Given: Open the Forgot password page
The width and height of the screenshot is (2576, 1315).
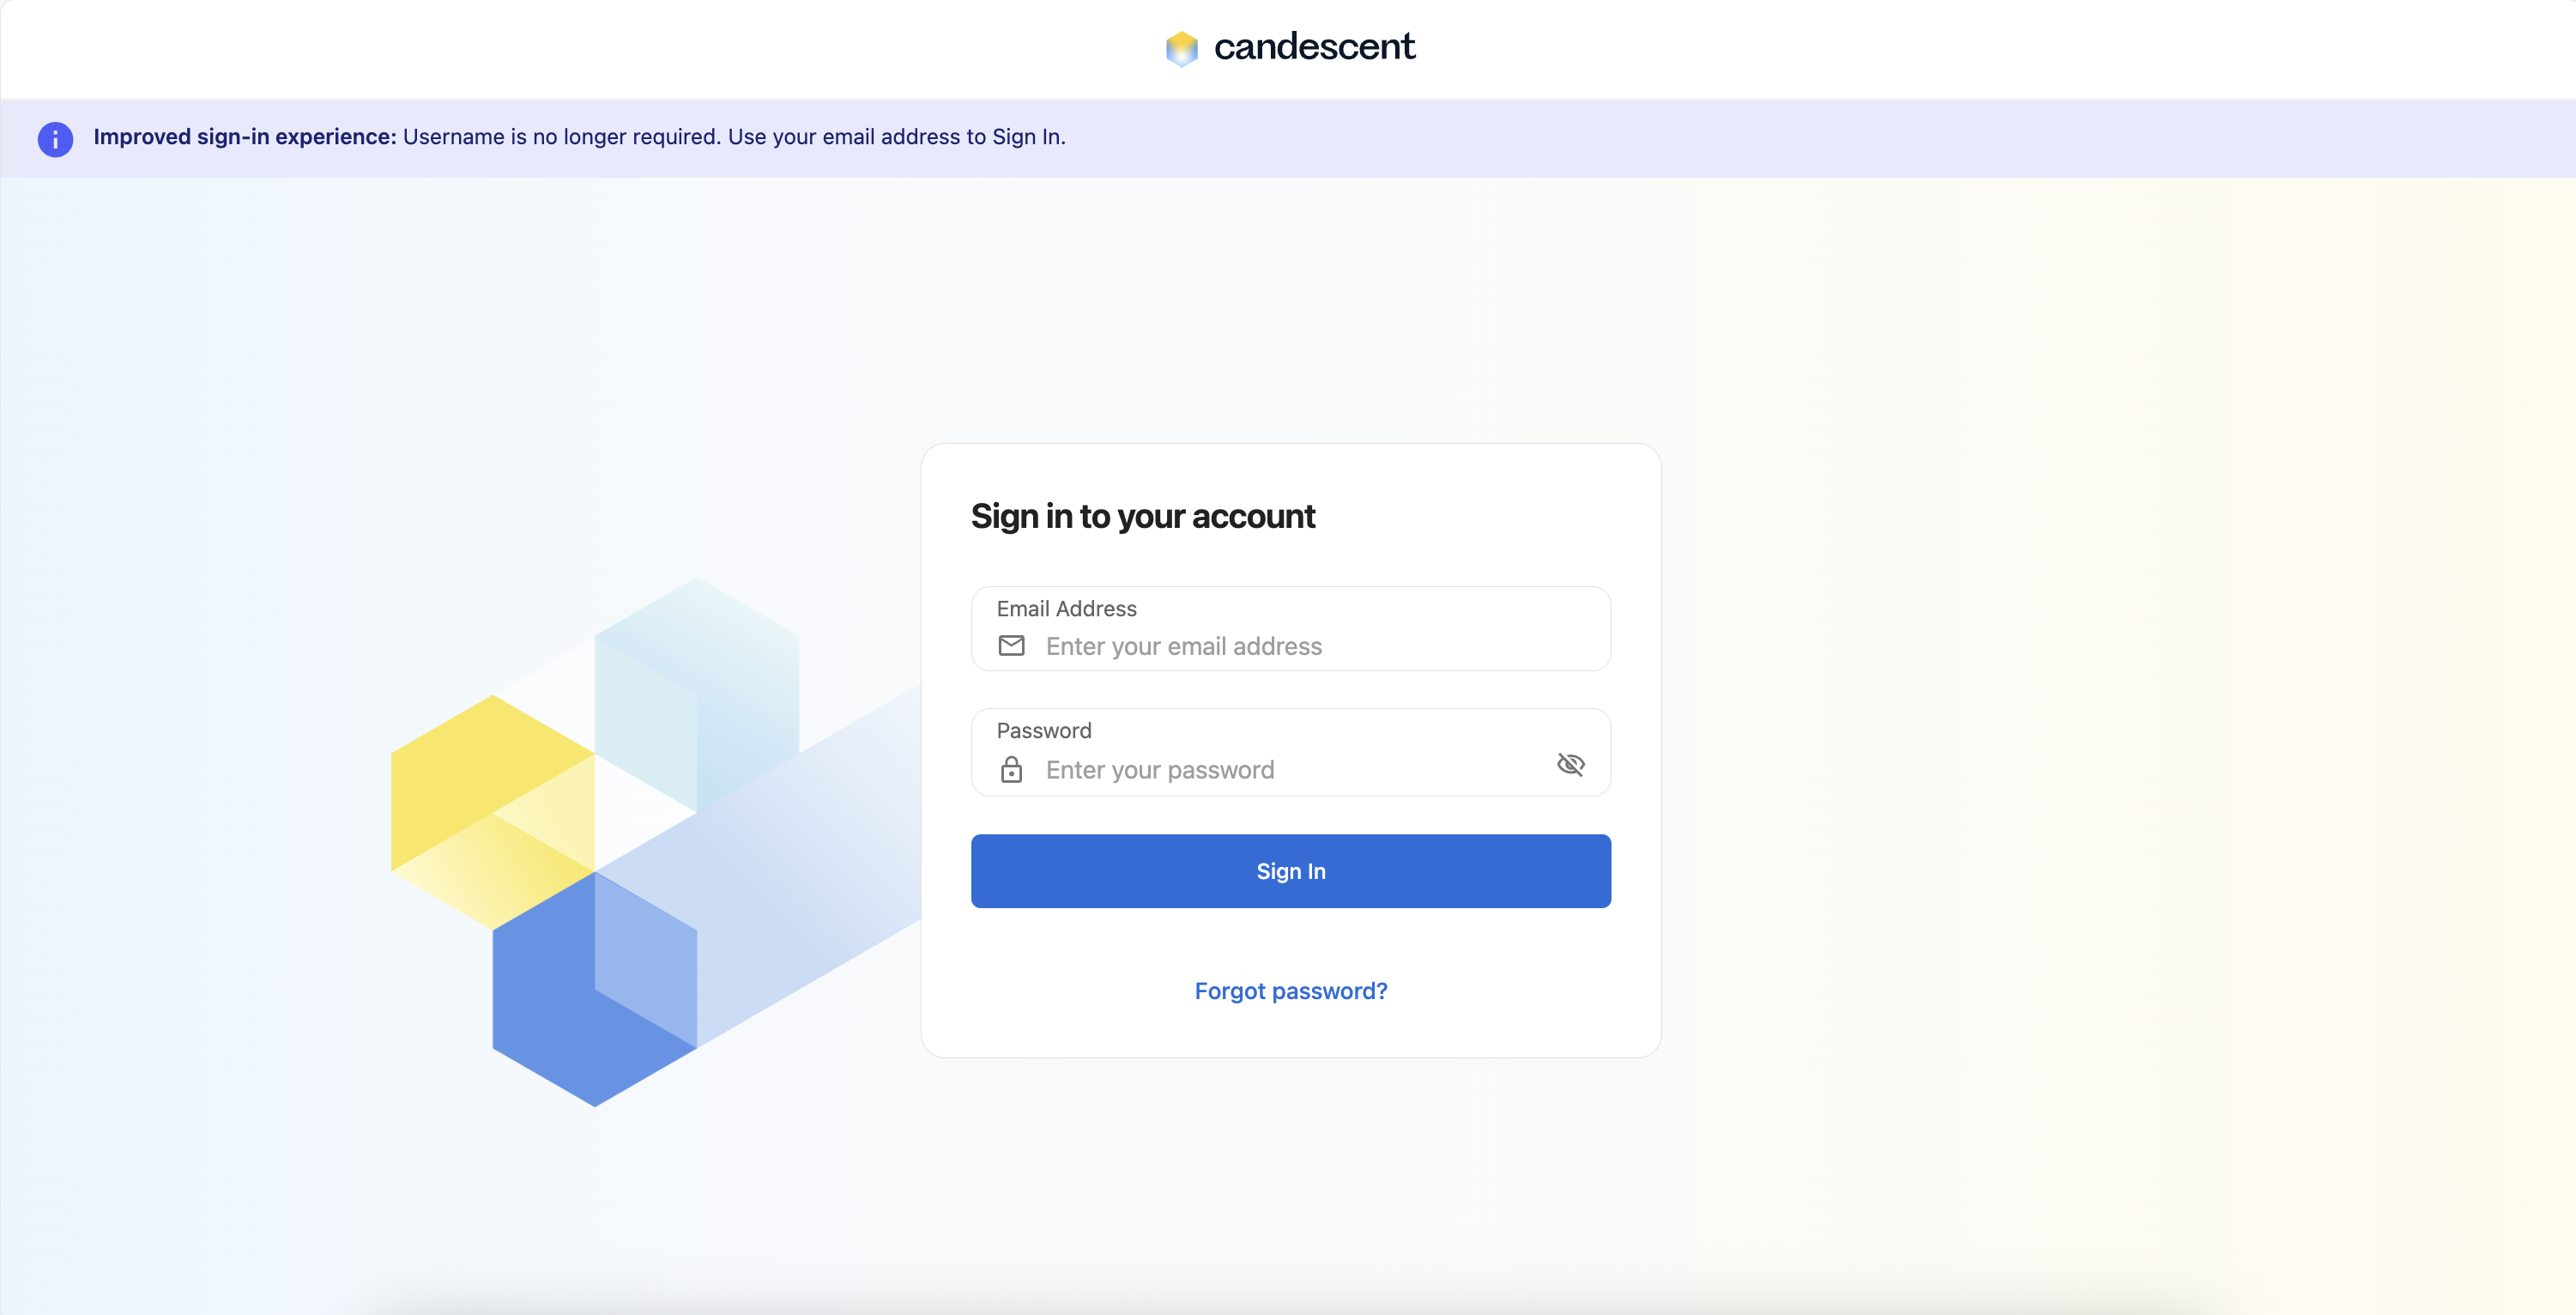Looking at the screenshot, I should (x=1290, y=991).
